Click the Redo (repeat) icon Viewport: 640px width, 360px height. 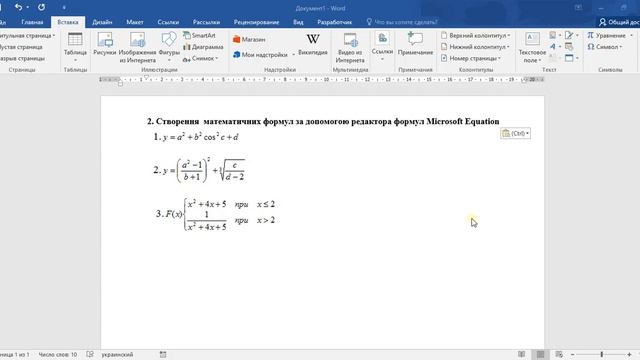[x=41, y=7]
